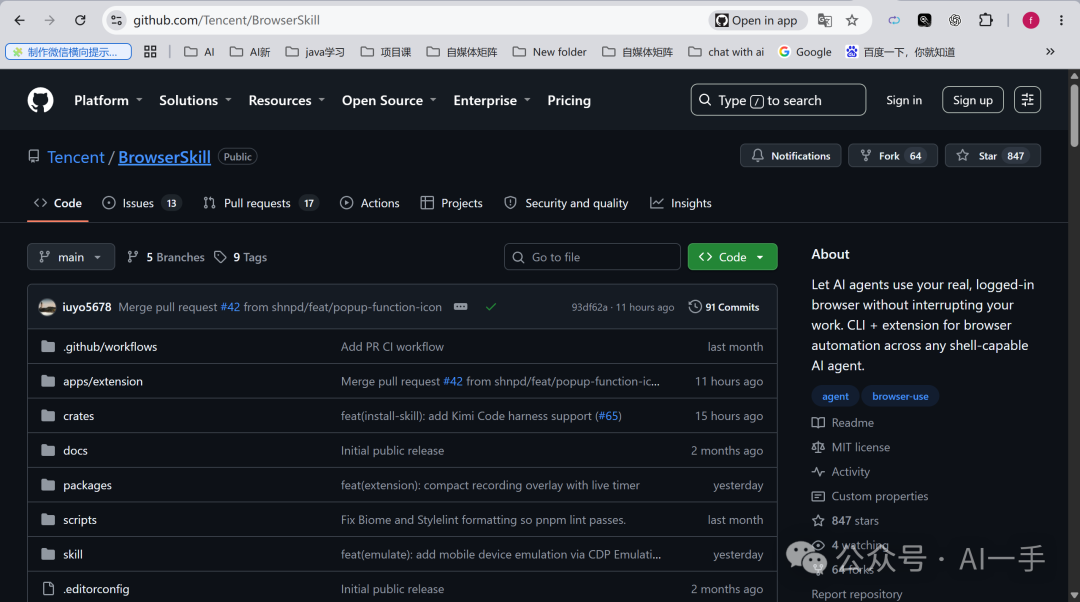Open the green Code dropdown button

732,257
